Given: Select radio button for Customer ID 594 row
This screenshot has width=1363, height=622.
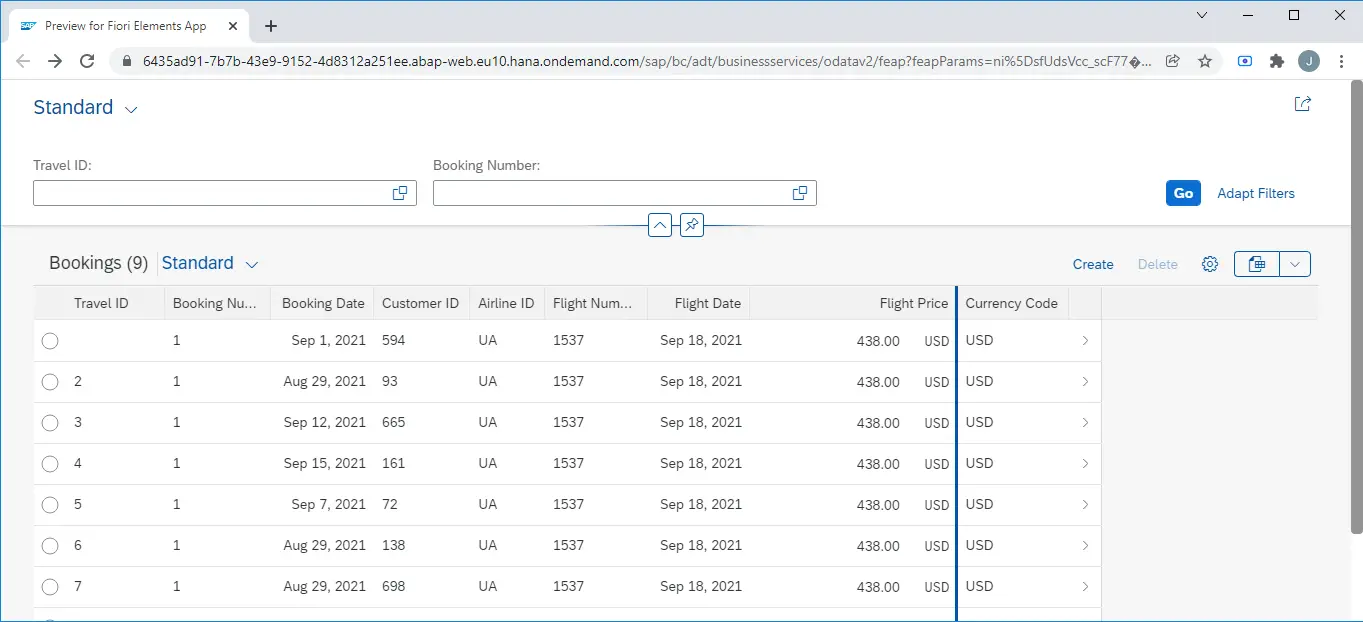Looking at the screenshot, I should coord(50,341).
